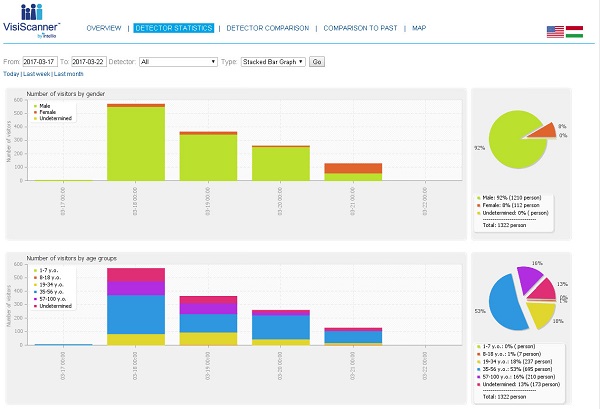Click Female legend swatch in gender chart

(x=36, y=112)
